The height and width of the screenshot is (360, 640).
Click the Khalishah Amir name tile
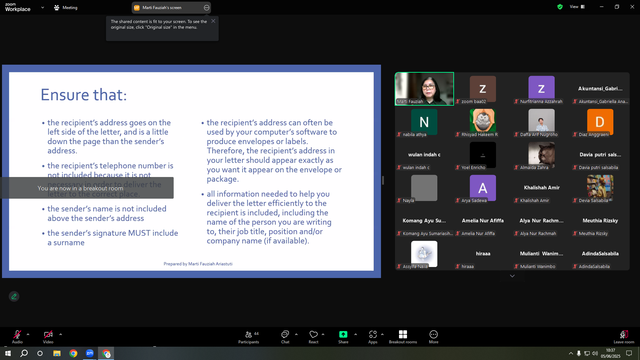click(x=541, y=188)
